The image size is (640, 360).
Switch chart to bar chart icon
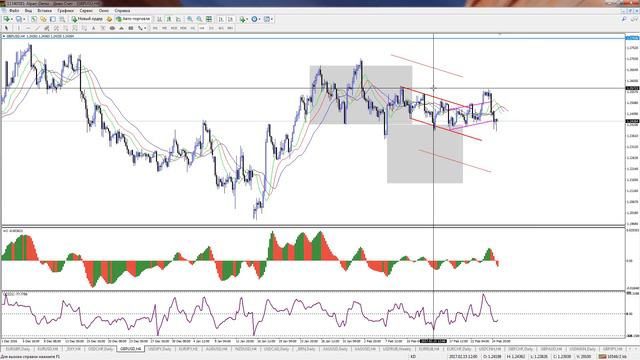coord(160,19)
